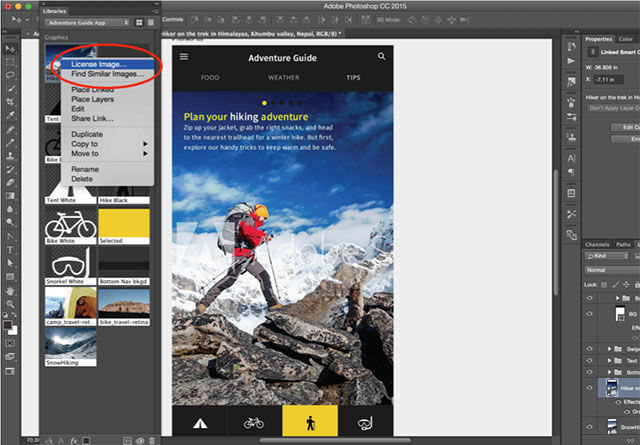Select the Path Selection tool
640x445 pixels.
(10, 263)
